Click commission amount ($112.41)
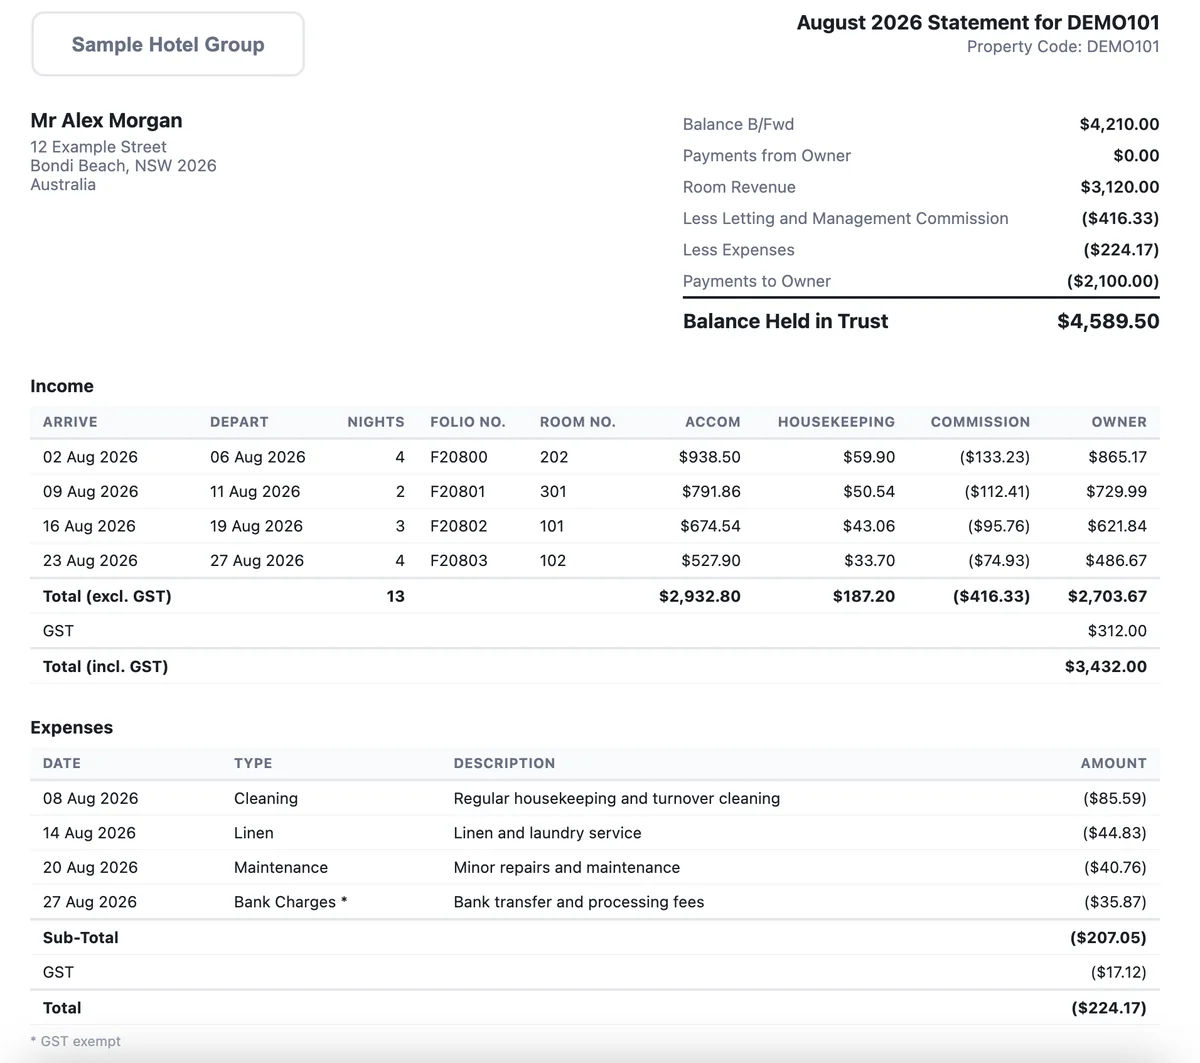The height and width of the screenshot is (1063, 1200). [997, 492]
